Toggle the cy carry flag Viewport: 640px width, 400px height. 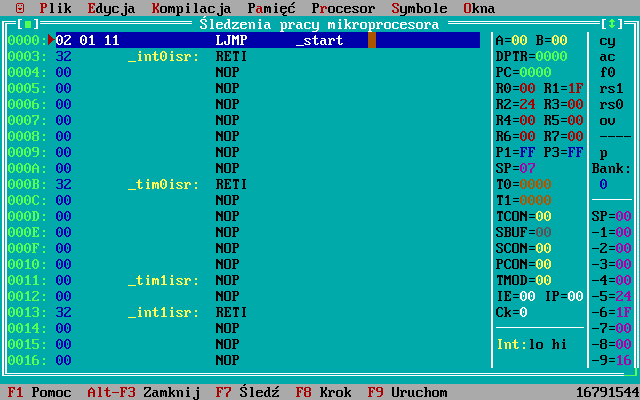point(607,41)
